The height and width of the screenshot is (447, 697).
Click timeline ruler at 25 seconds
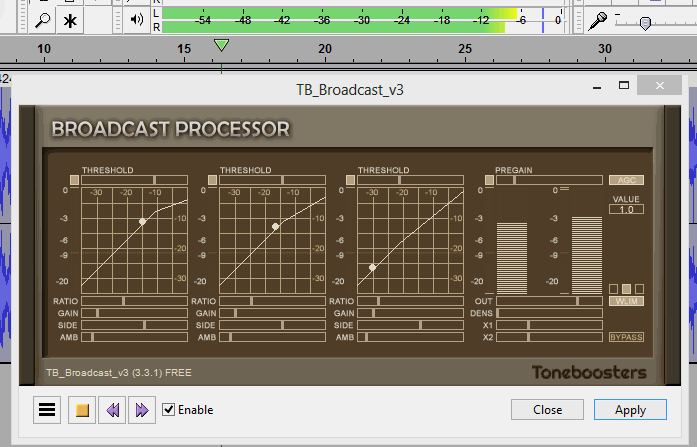click(x=465, y=49)
